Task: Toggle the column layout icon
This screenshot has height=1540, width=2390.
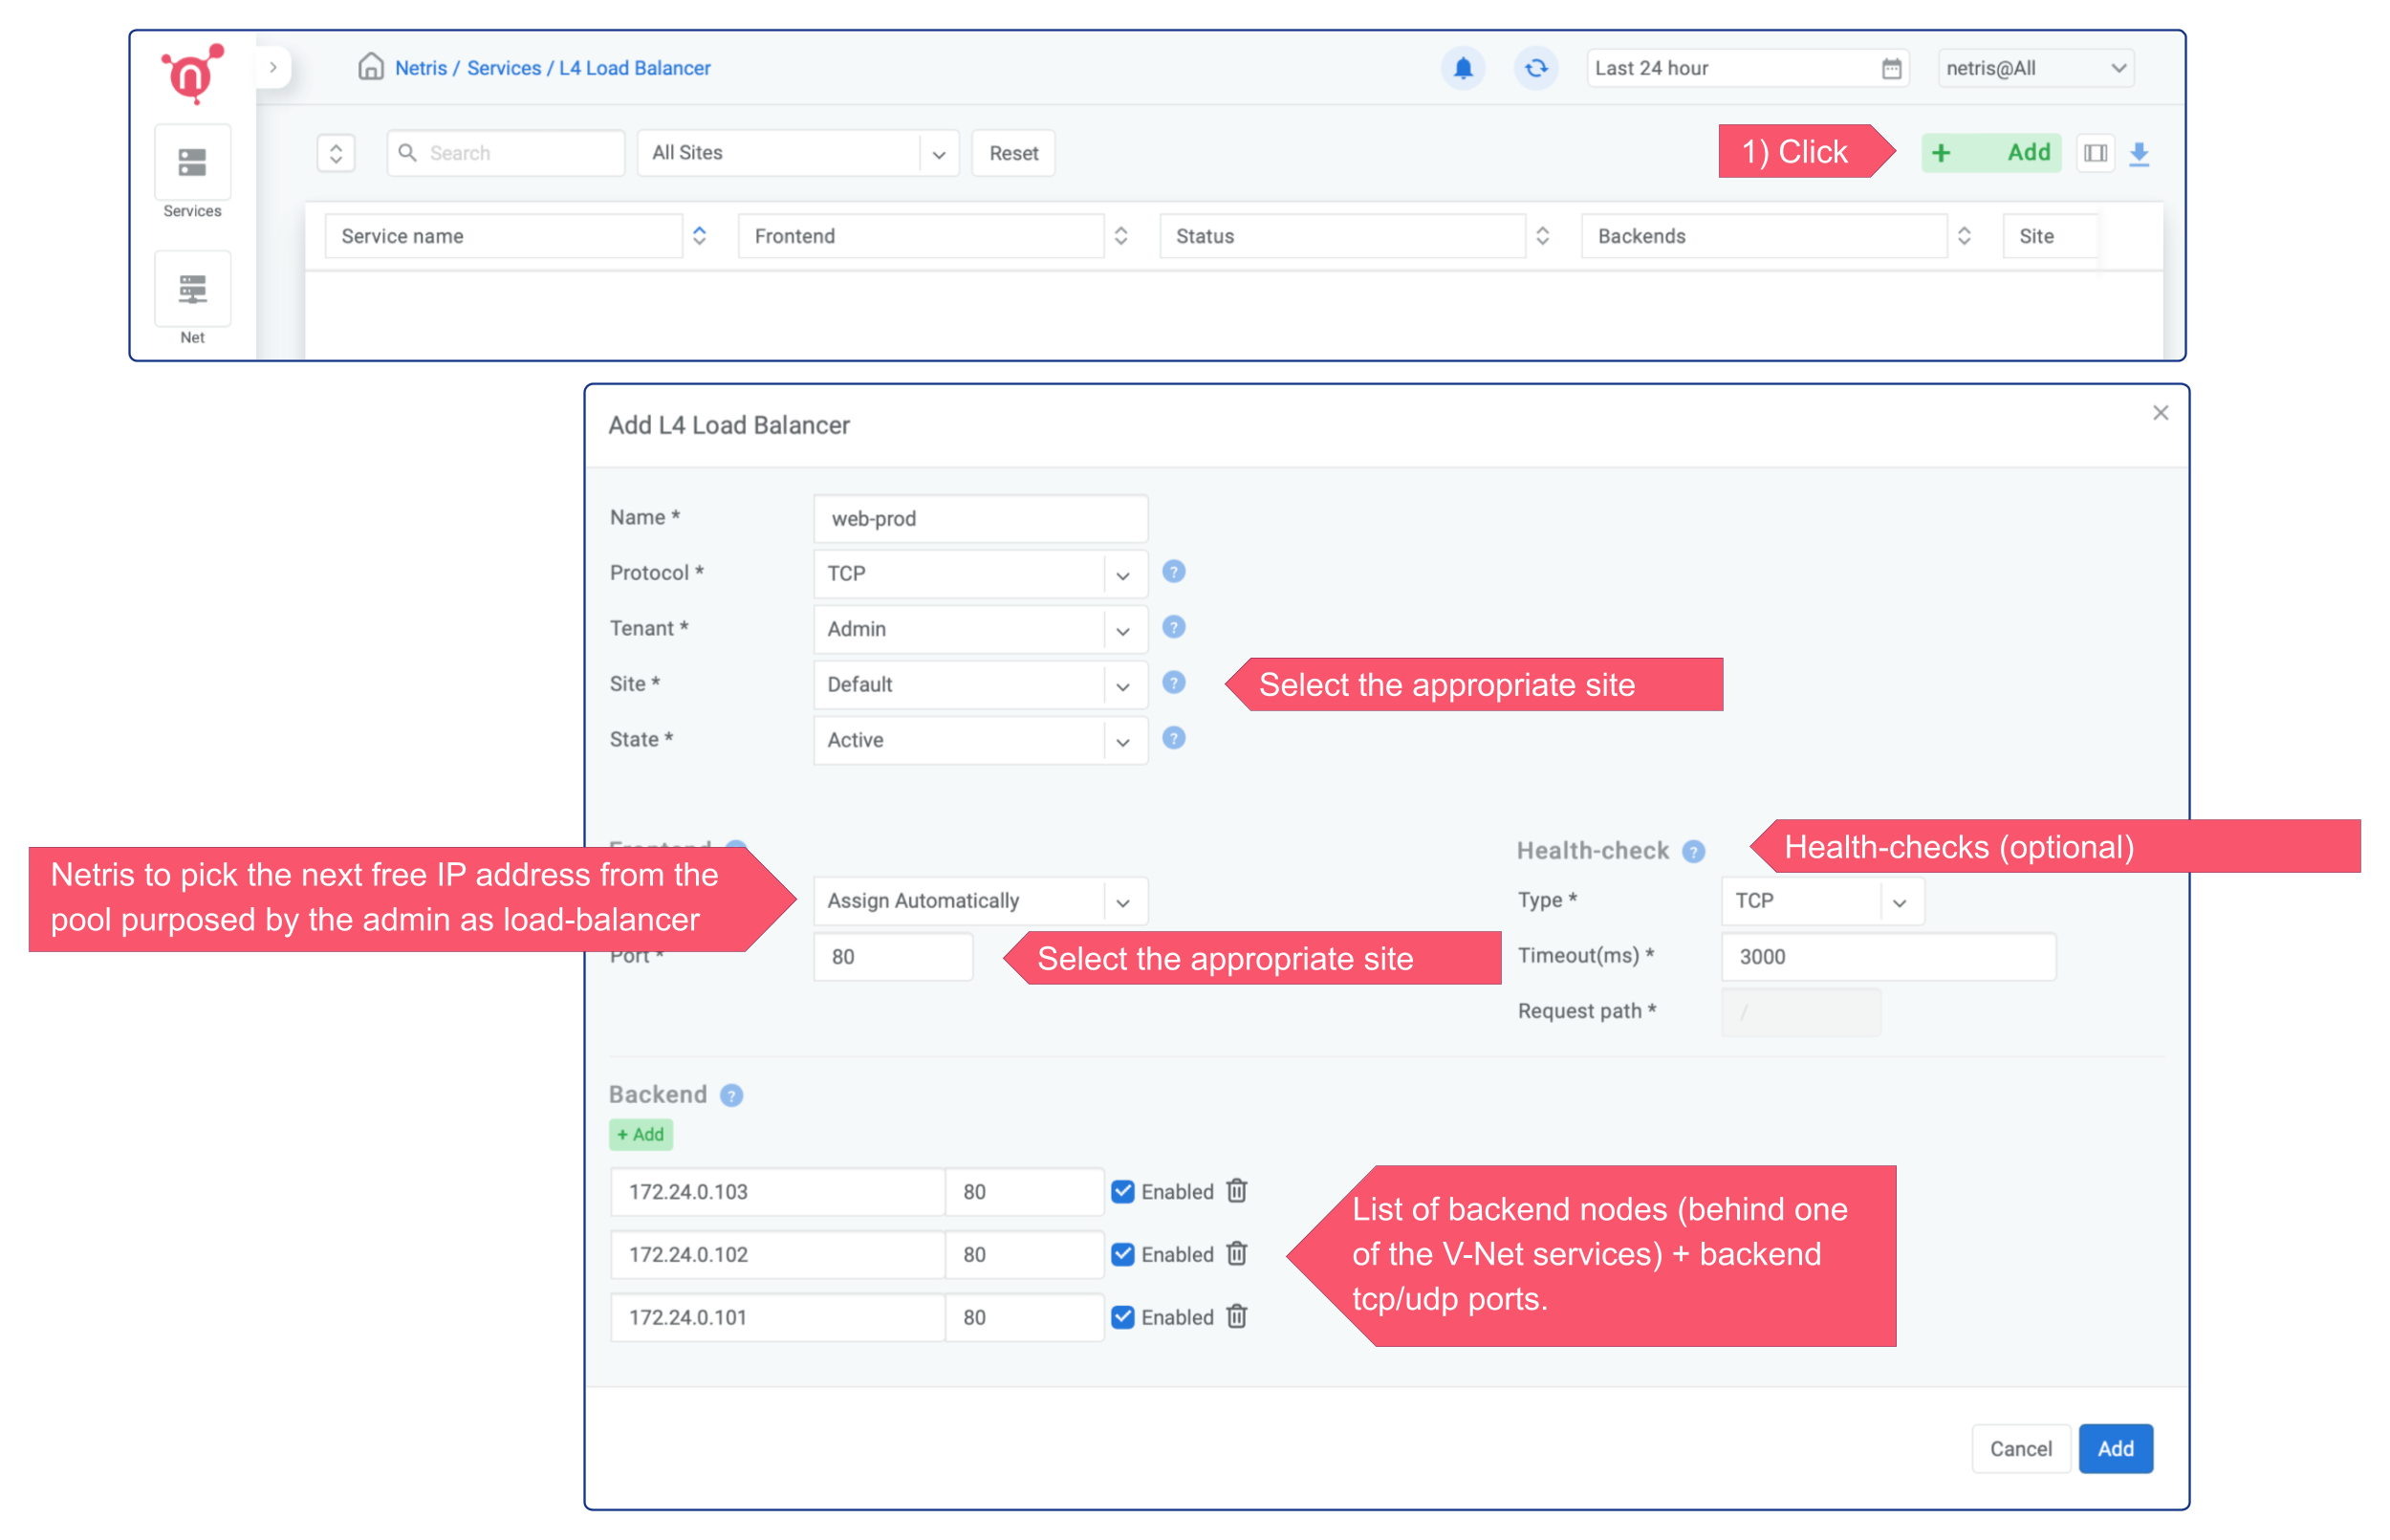Action: pyautogui.click(x=2095, y=153)
